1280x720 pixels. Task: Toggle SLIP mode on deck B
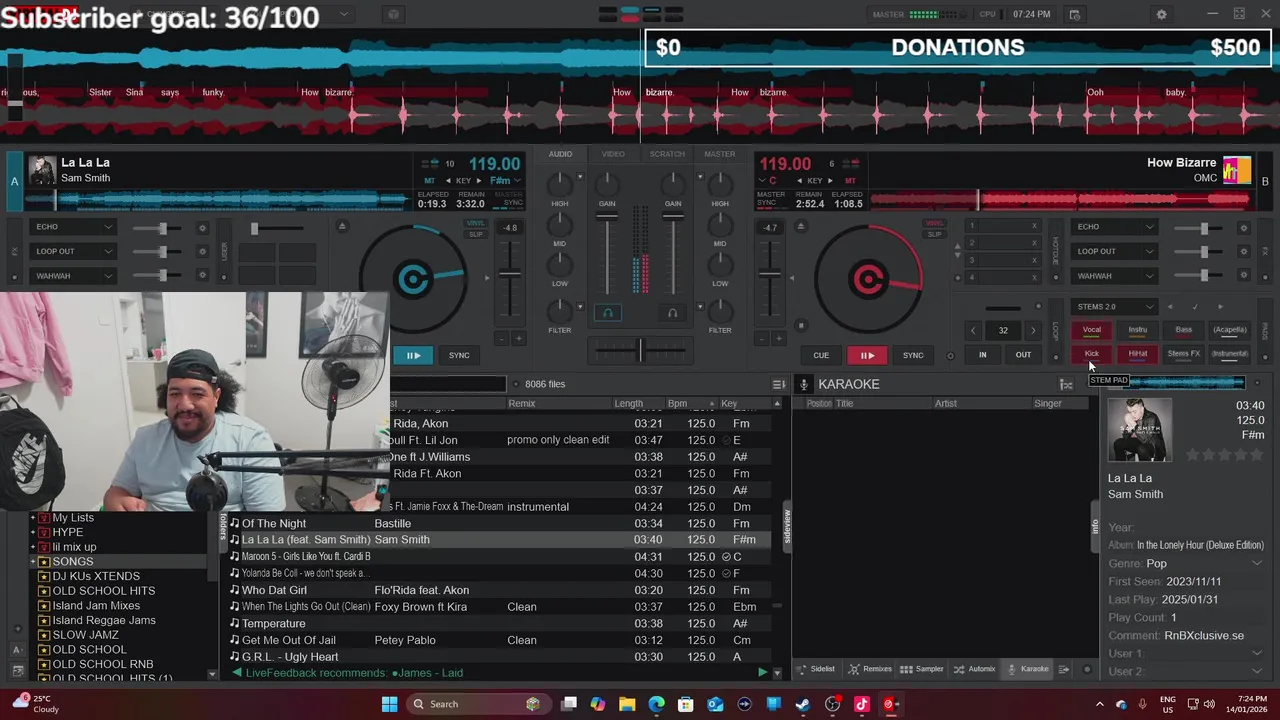[934, 234]
